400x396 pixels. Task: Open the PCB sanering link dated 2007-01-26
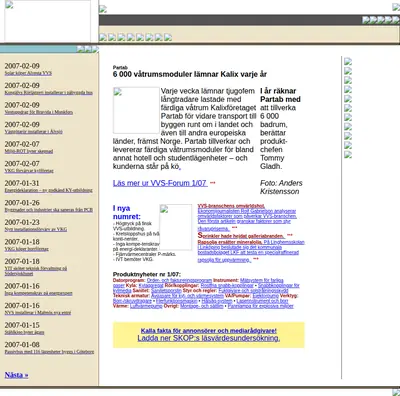(x=49, y=210)
